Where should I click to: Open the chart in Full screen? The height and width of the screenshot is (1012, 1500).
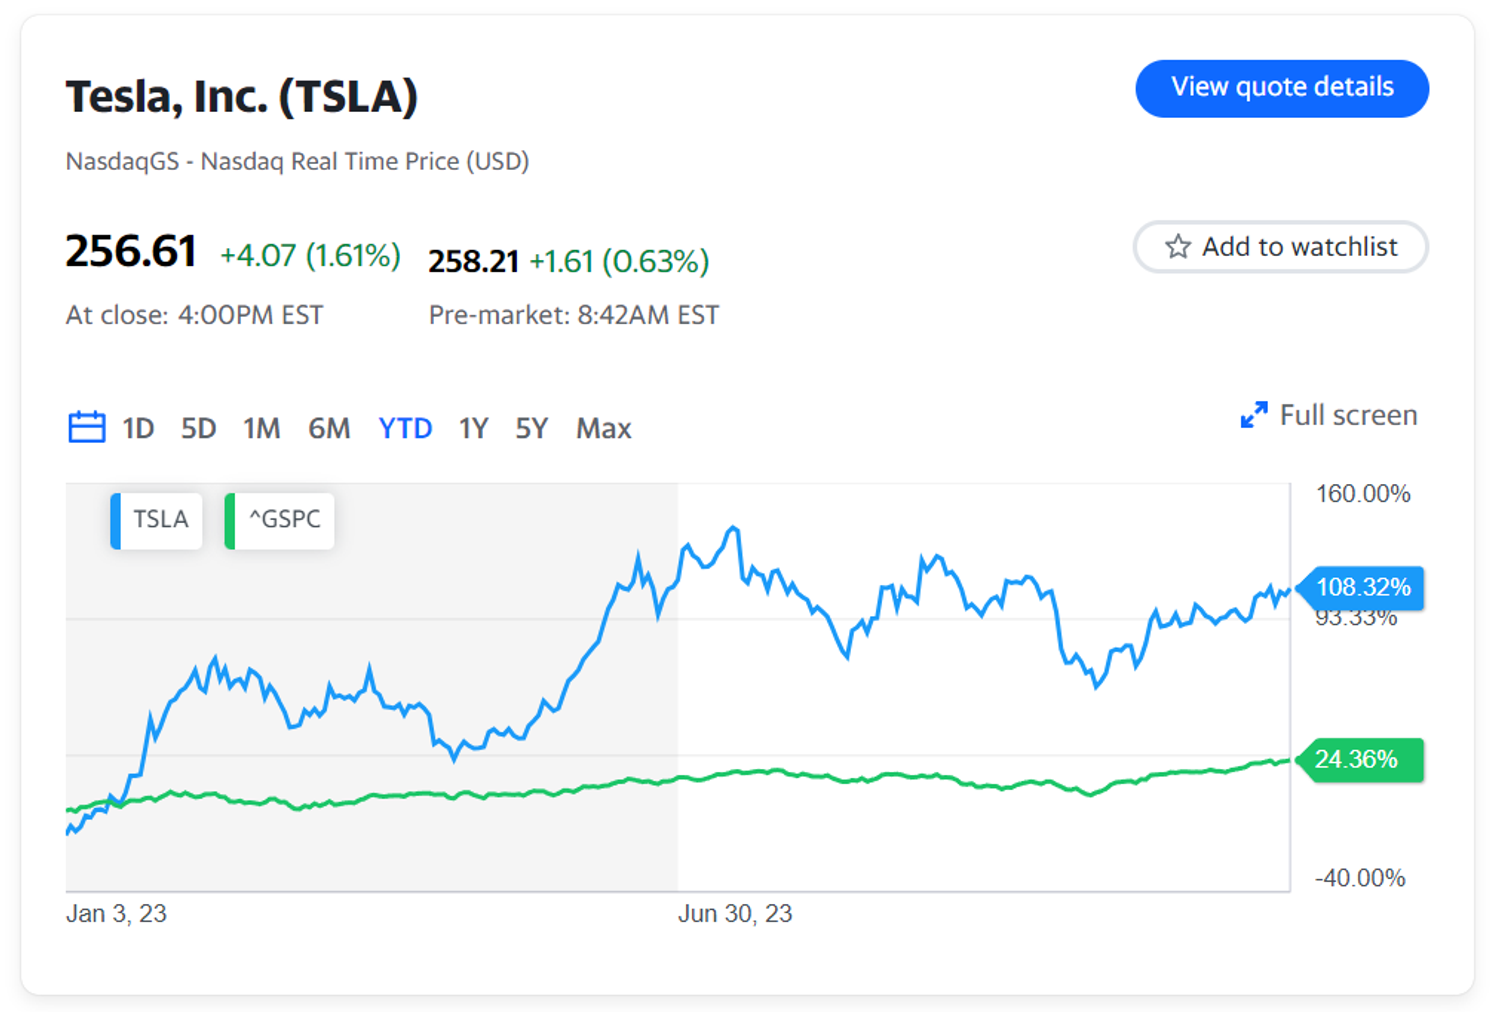[1329, 415]
